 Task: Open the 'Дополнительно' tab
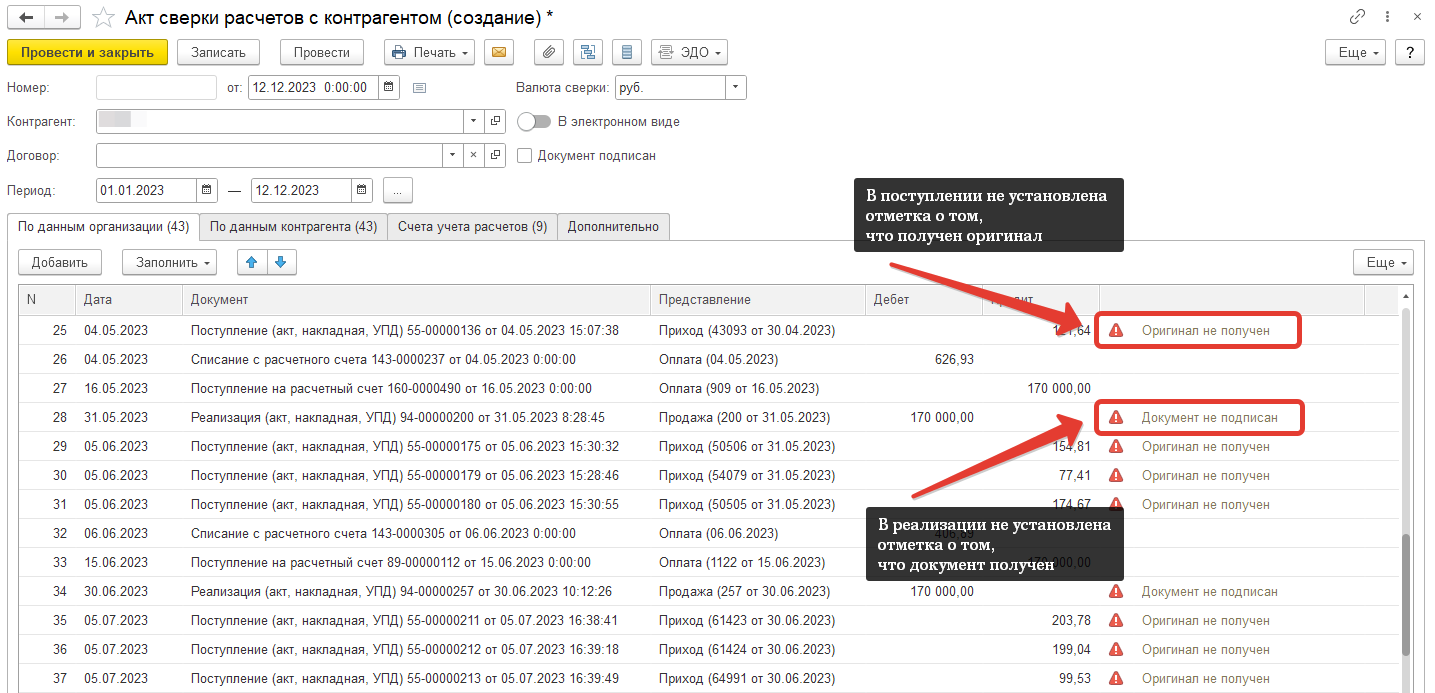point(613,227)
